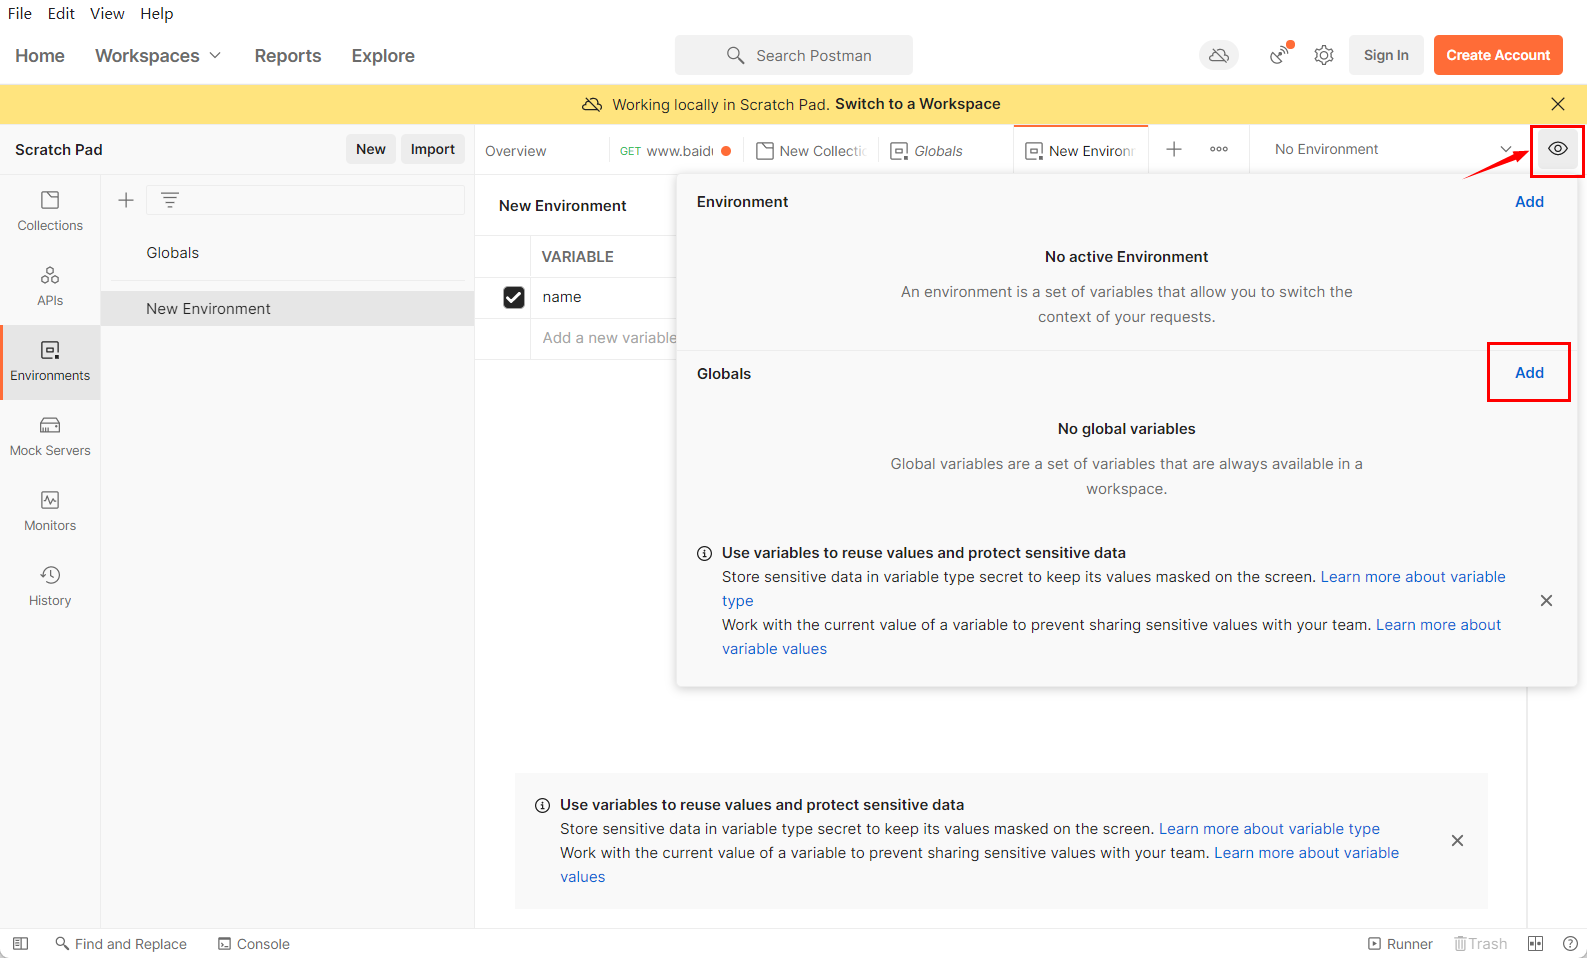Open the APIs sidebar panel
This screenshot has height=958, width=1587.
point(50,286)
